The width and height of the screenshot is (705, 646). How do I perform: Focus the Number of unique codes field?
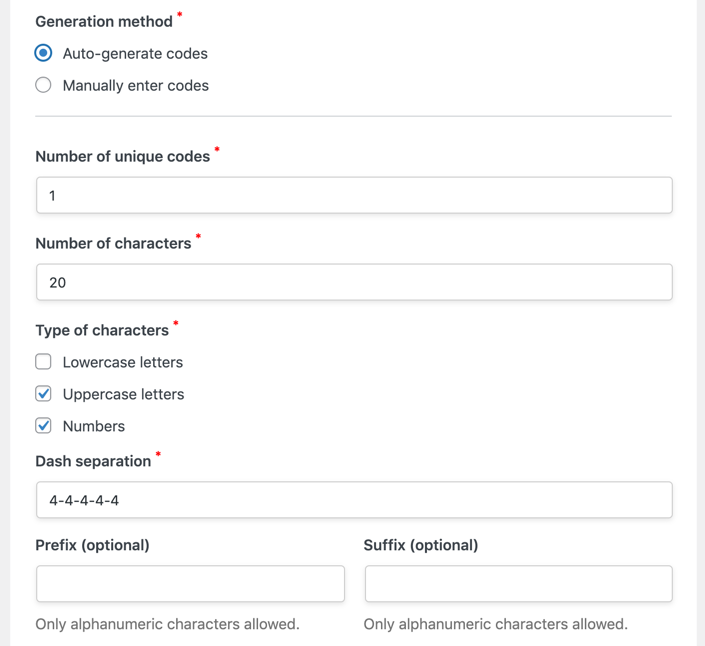[354, 196]
